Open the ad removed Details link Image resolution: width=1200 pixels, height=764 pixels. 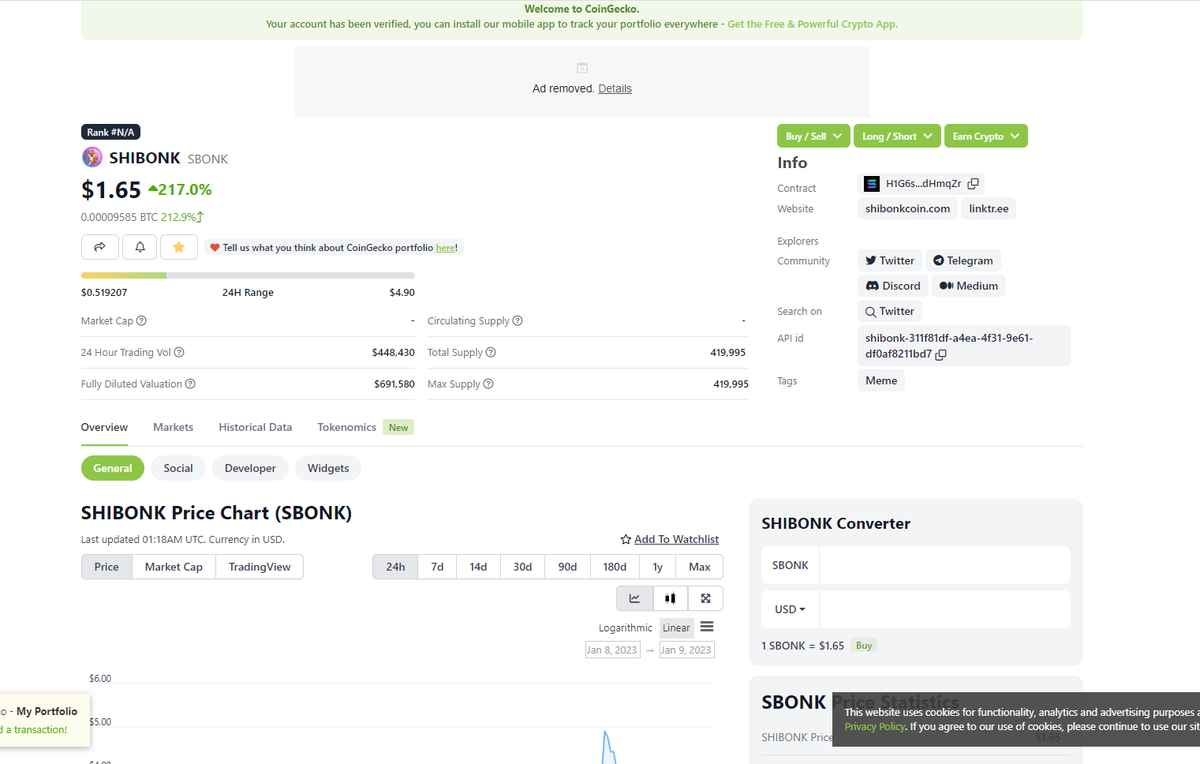pos(614,89)
